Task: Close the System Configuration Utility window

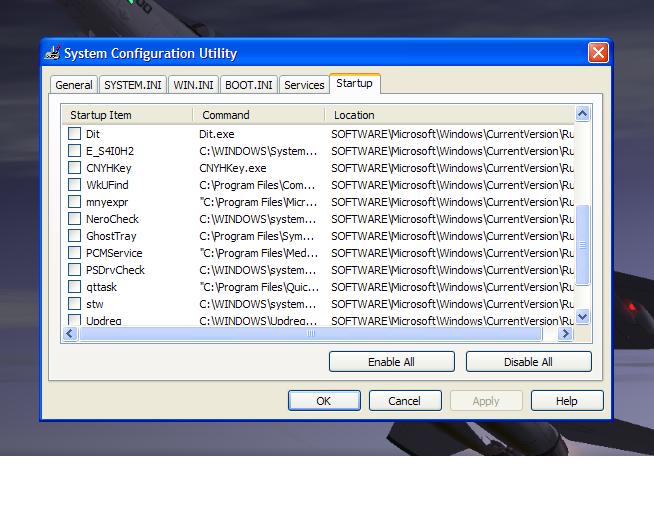Action: tap(598, 52)
